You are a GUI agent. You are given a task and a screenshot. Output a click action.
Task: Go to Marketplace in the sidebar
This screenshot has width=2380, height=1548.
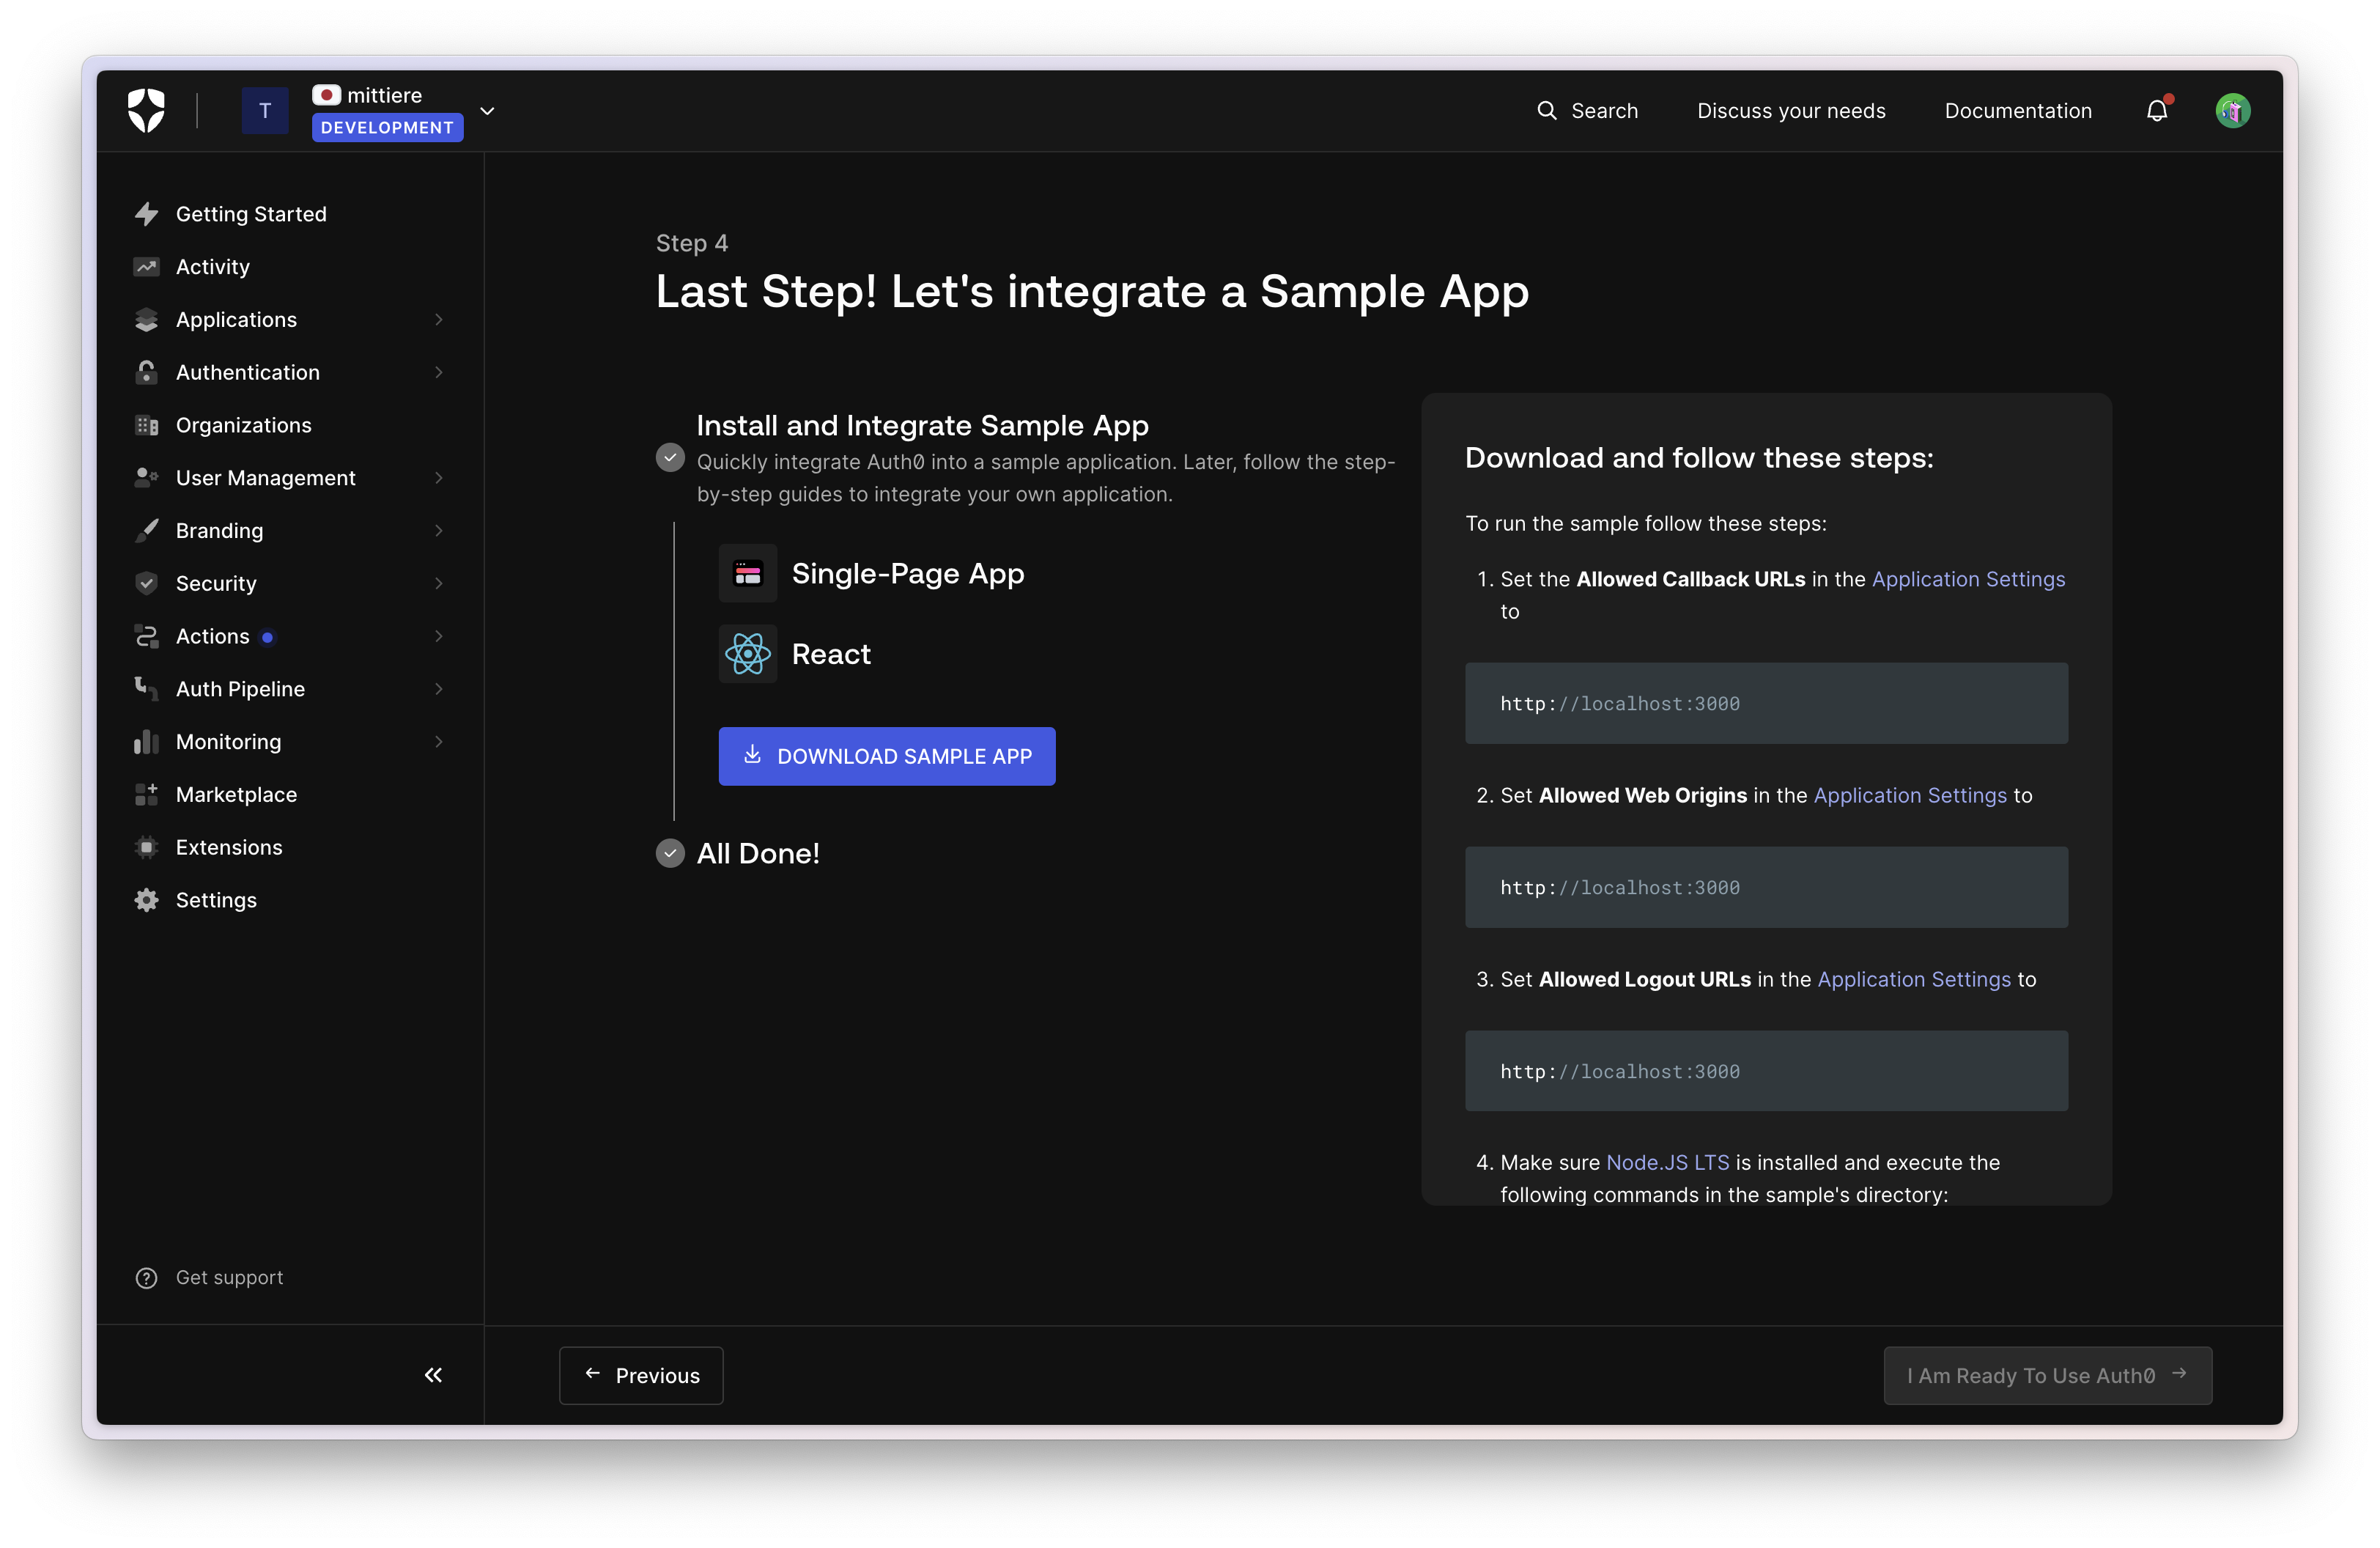coord(236,795)
